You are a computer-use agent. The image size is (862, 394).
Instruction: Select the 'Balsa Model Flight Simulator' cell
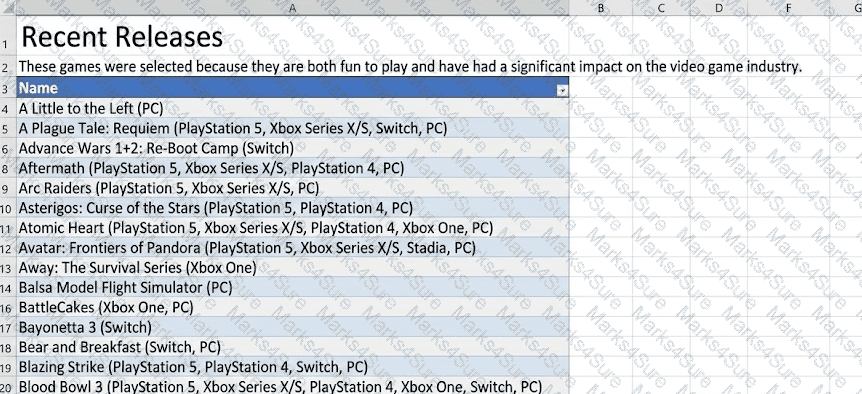292,287
